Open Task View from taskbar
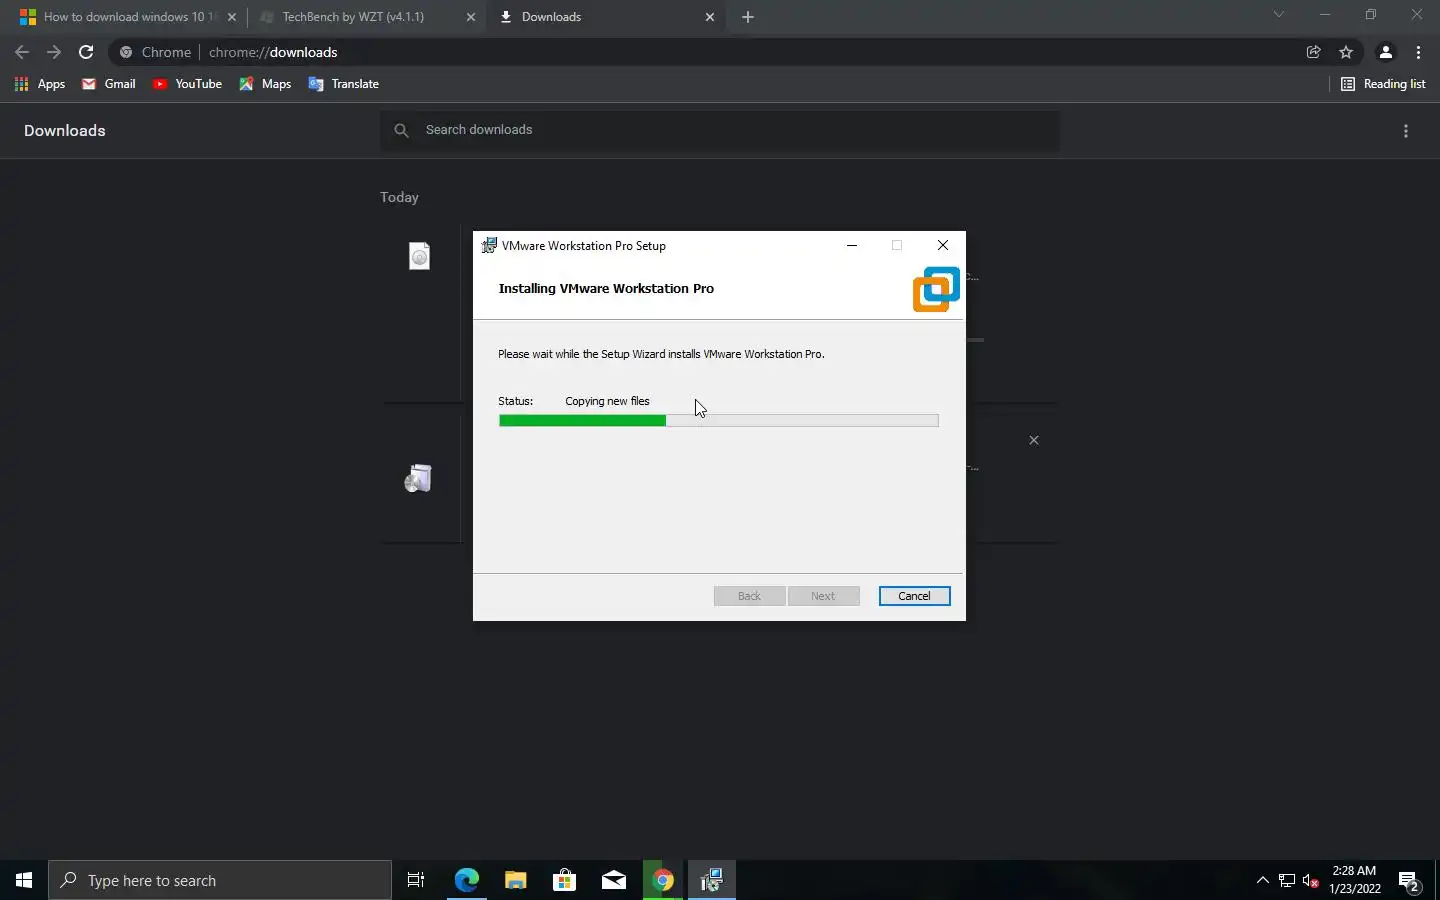The image size is (1440, 900). [x=416, y=880]
